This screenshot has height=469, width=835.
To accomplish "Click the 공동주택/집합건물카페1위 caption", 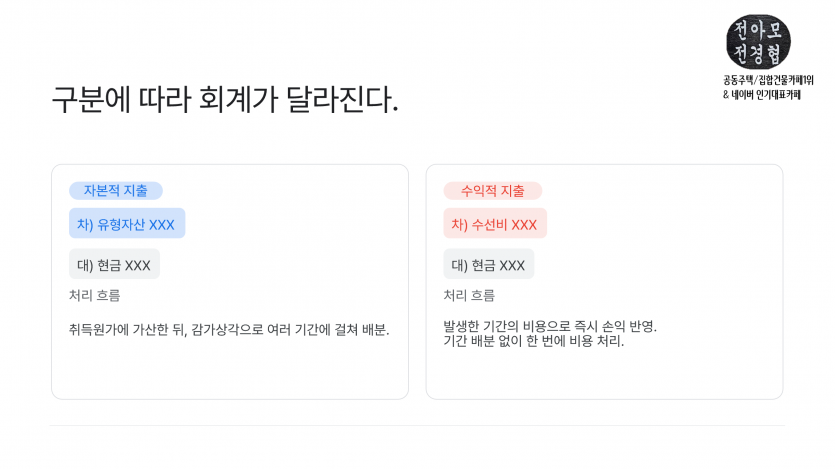I will 768,80.
